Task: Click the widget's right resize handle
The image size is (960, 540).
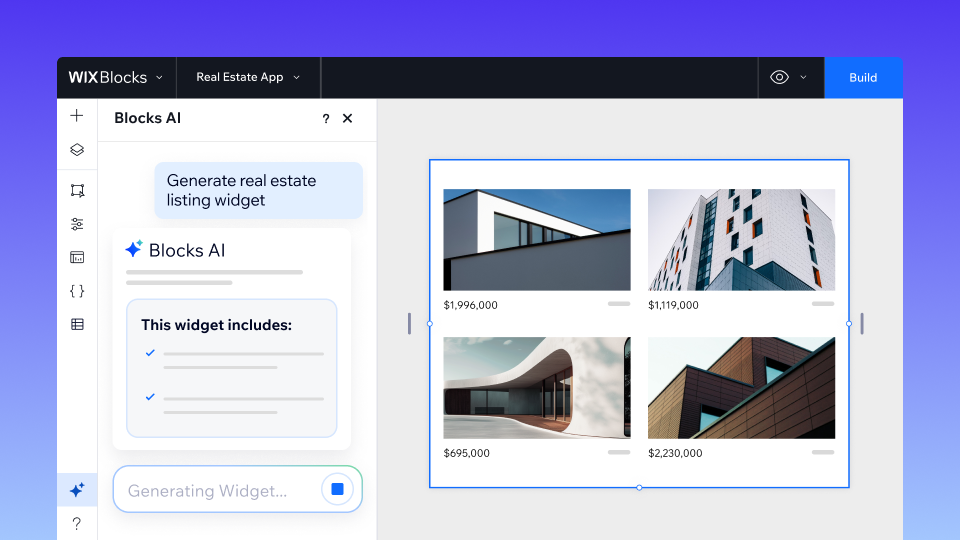Action: point(849,323)
